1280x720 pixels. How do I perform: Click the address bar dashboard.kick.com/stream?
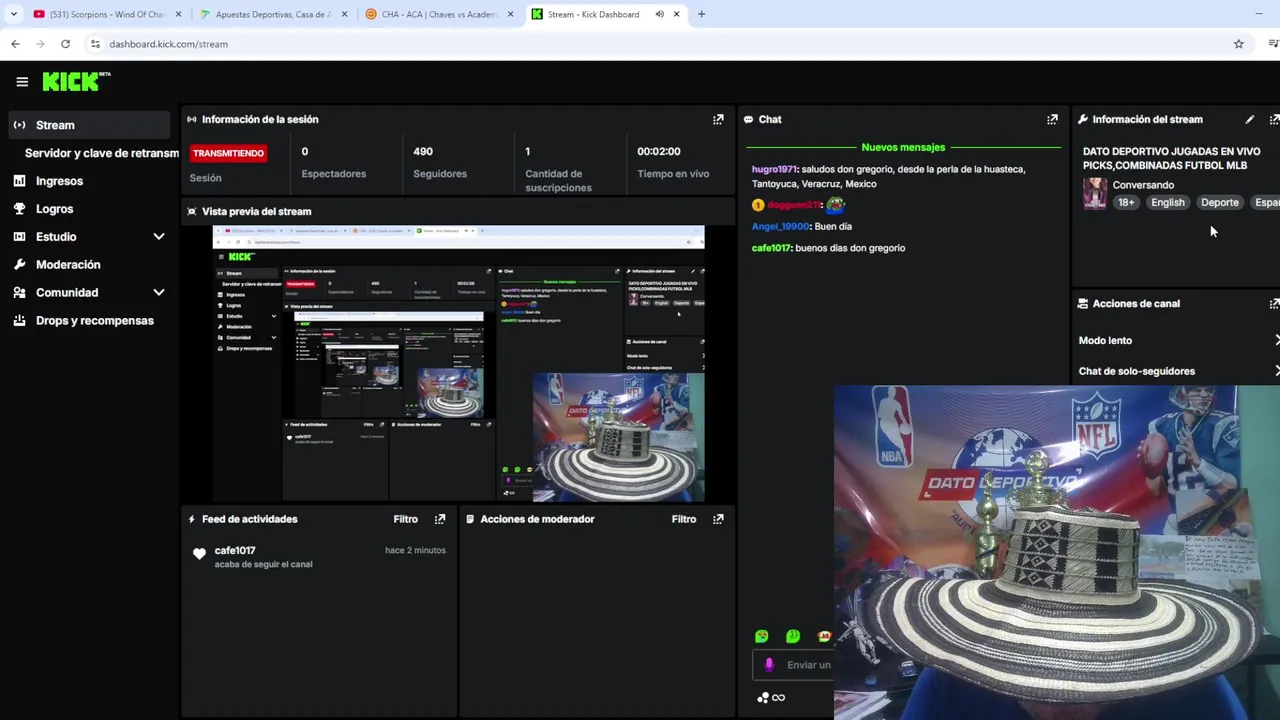click(x=168, y=44)
